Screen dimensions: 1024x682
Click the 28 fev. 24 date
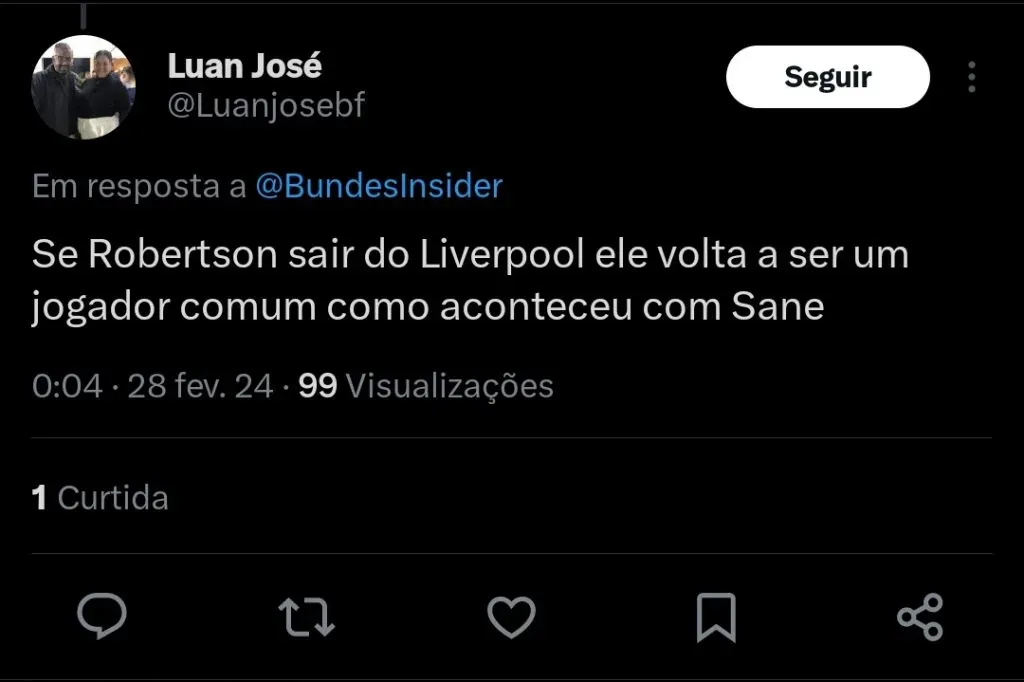coord(200,386)
